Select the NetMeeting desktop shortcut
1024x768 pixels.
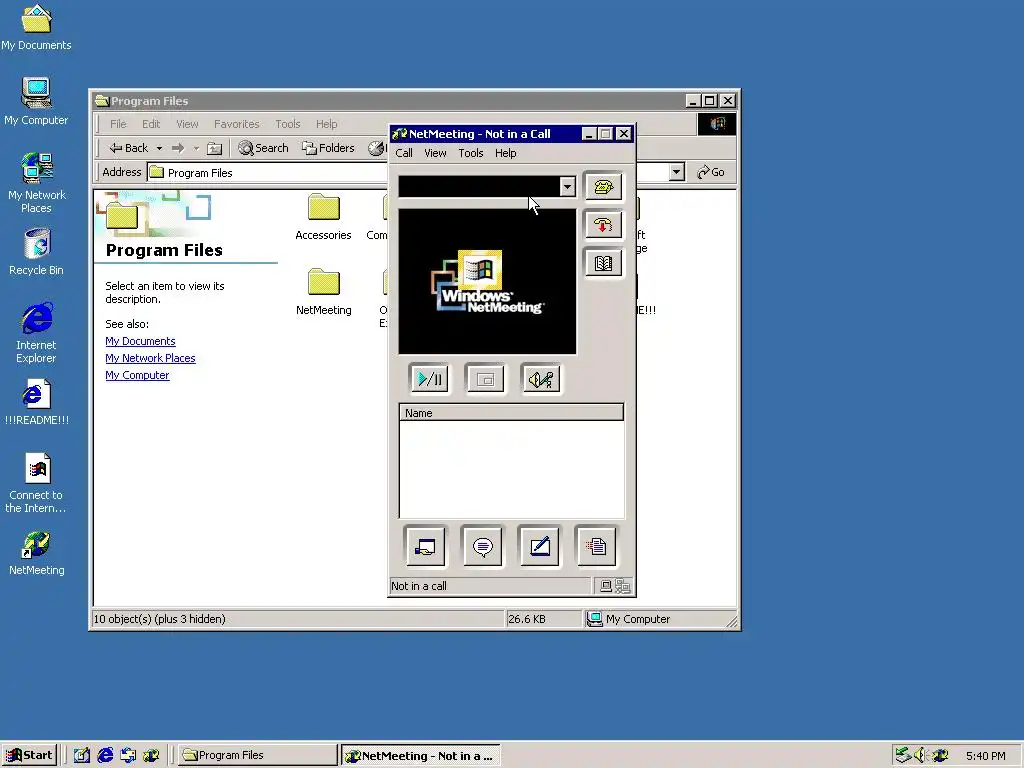tap(37, 553)
